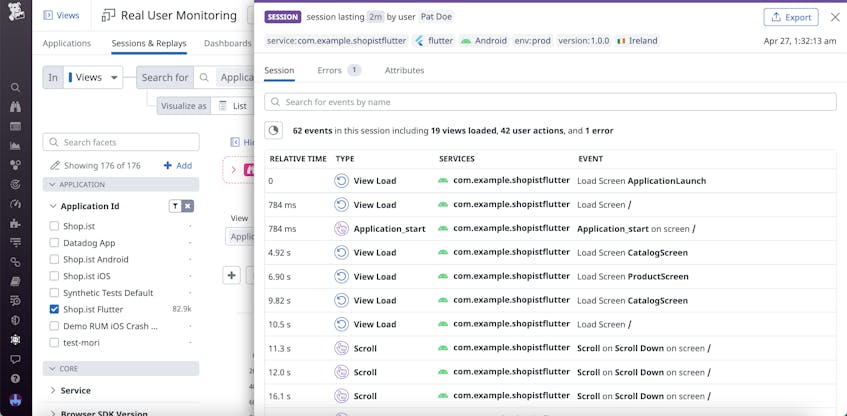Open the Sessions & Replays tab
The width and height of the screenshot is (847, 416).
pyautogui.click(x=149, y=43)
